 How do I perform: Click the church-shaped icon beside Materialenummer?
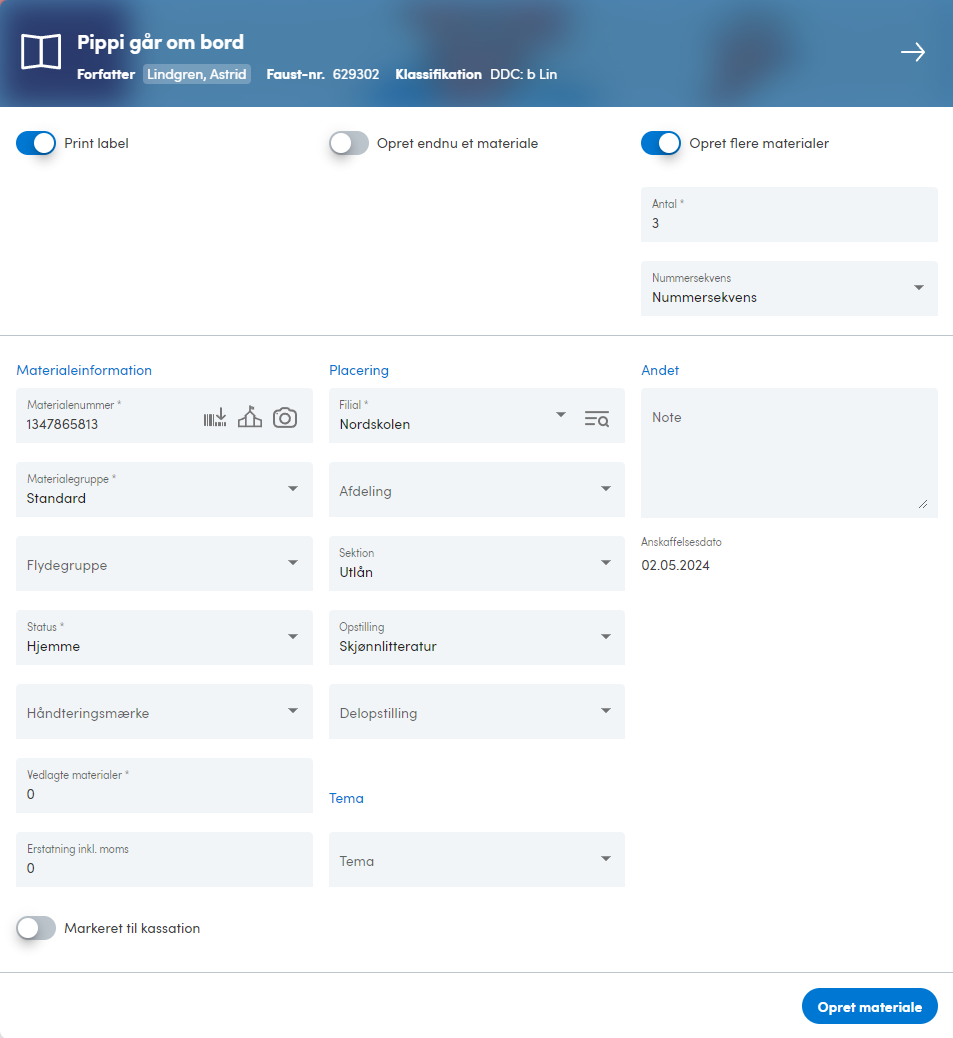pos(250,417)
